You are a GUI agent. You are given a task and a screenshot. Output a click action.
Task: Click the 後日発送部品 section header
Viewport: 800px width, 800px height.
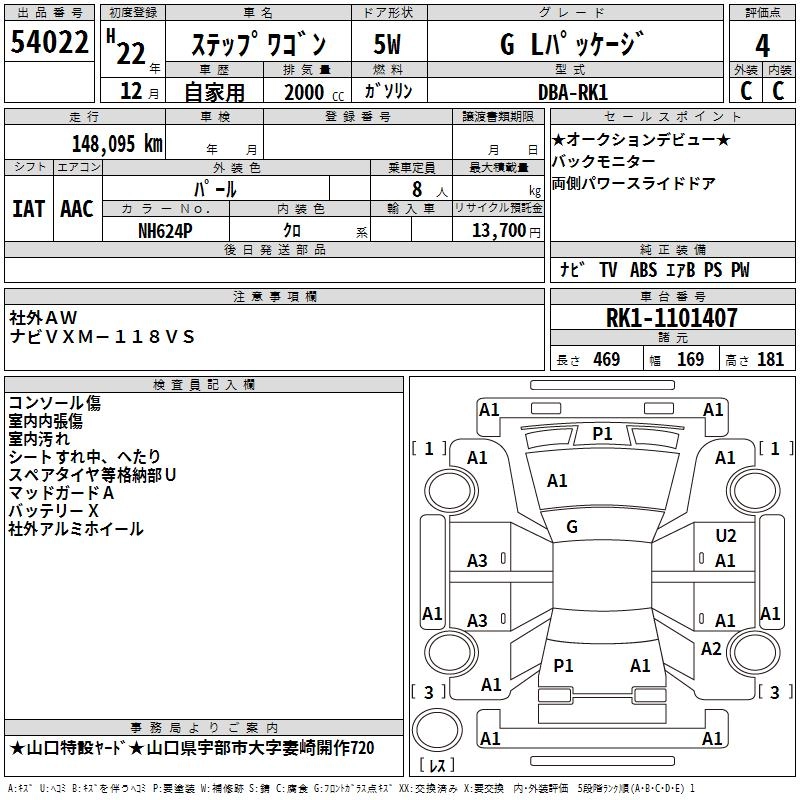click(x=274, y=250)
